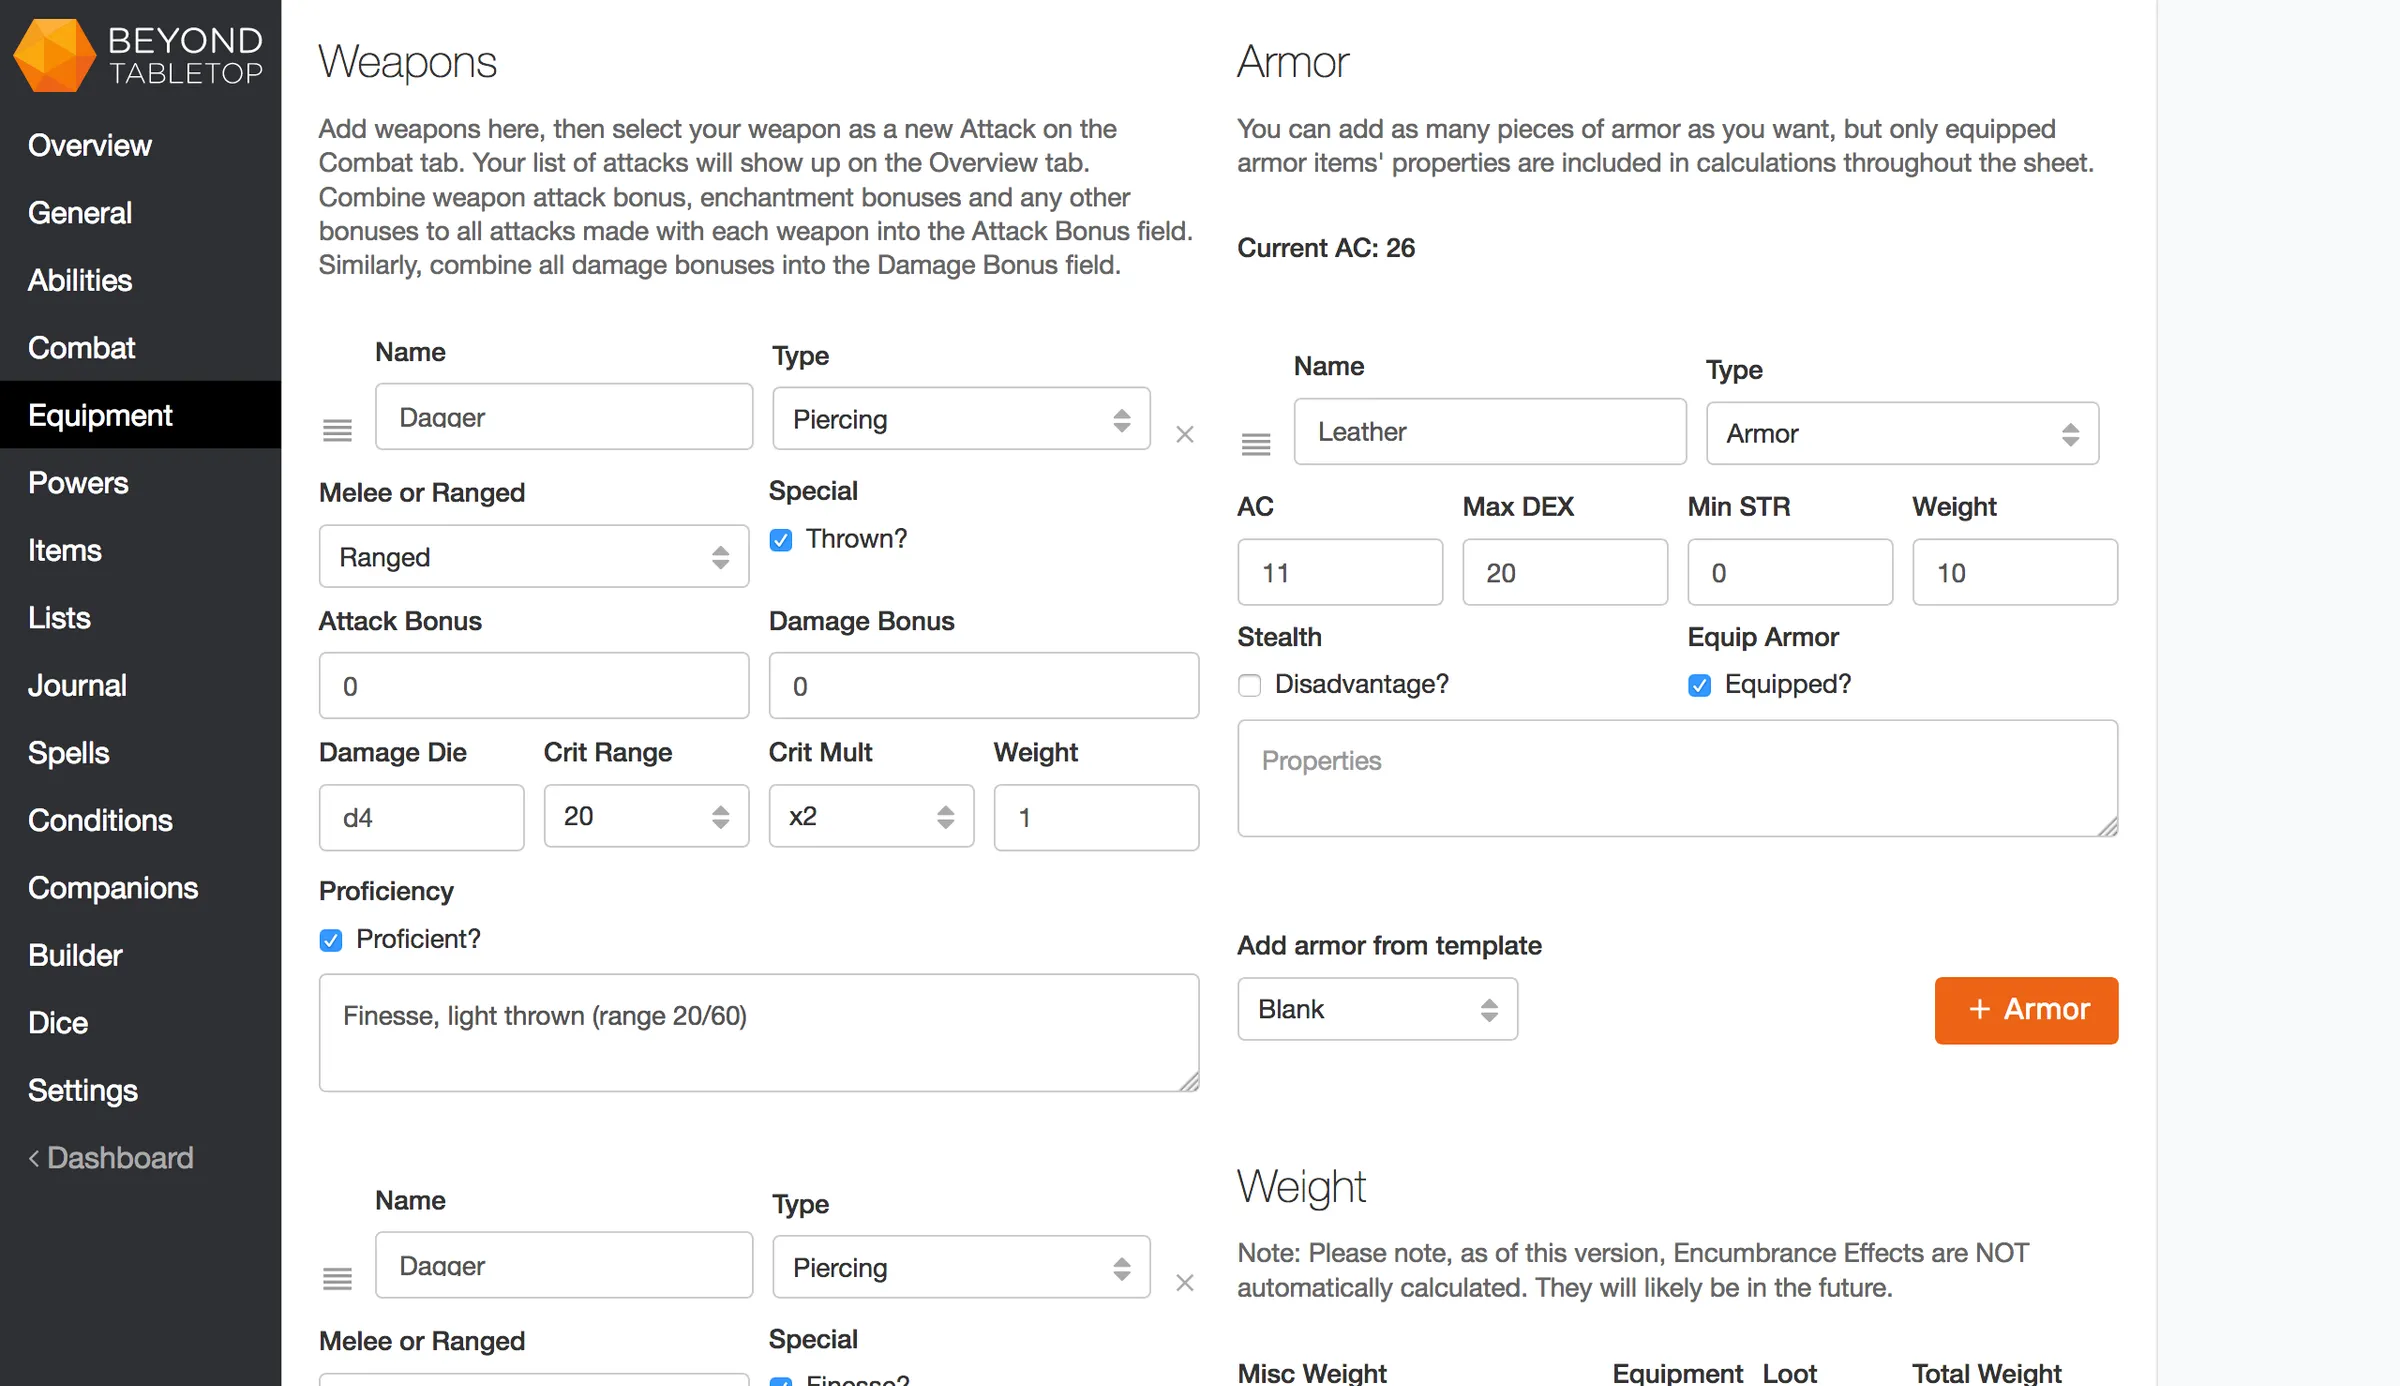The image size is (2400, 1386).
Task: Uncheck the Equipped? armor checkbox
Action: coord(1698,685)
